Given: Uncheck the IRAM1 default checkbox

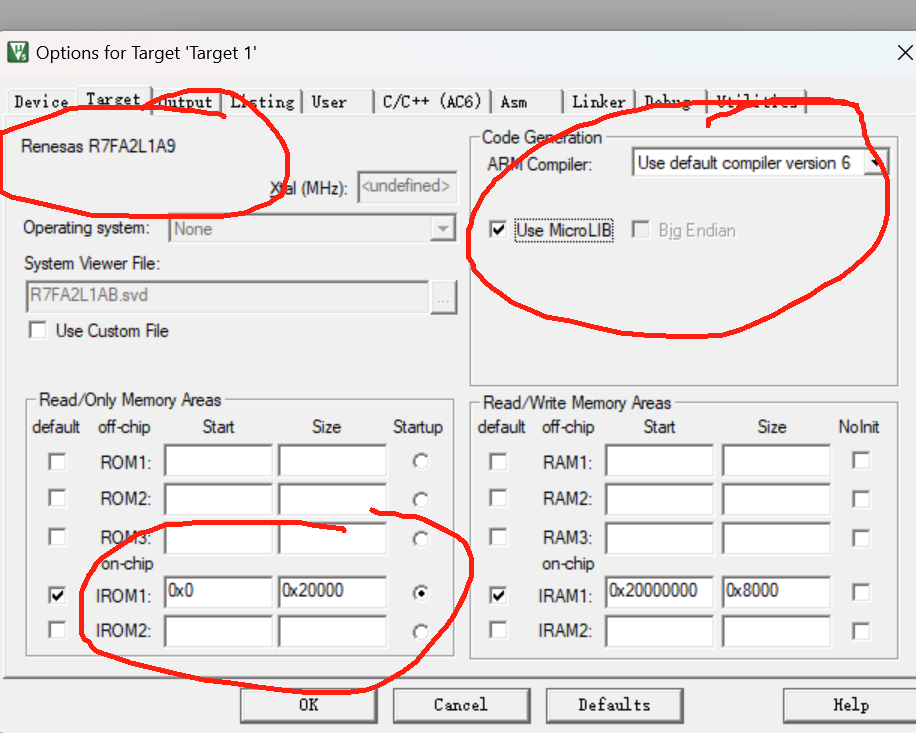Looking at the screenshot, I should tap(498, 595).
